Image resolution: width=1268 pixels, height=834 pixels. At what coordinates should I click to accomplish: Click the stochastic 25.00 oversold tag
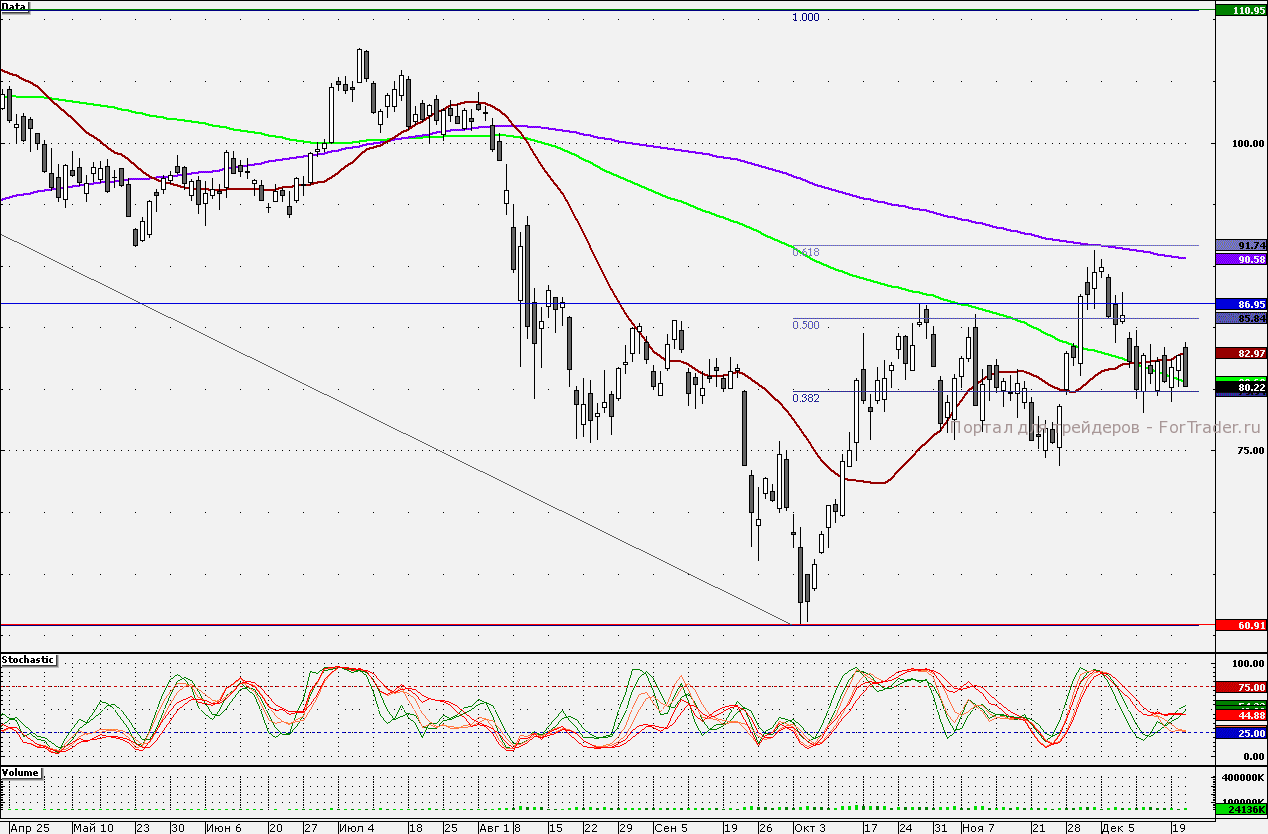coord(1240,733)
